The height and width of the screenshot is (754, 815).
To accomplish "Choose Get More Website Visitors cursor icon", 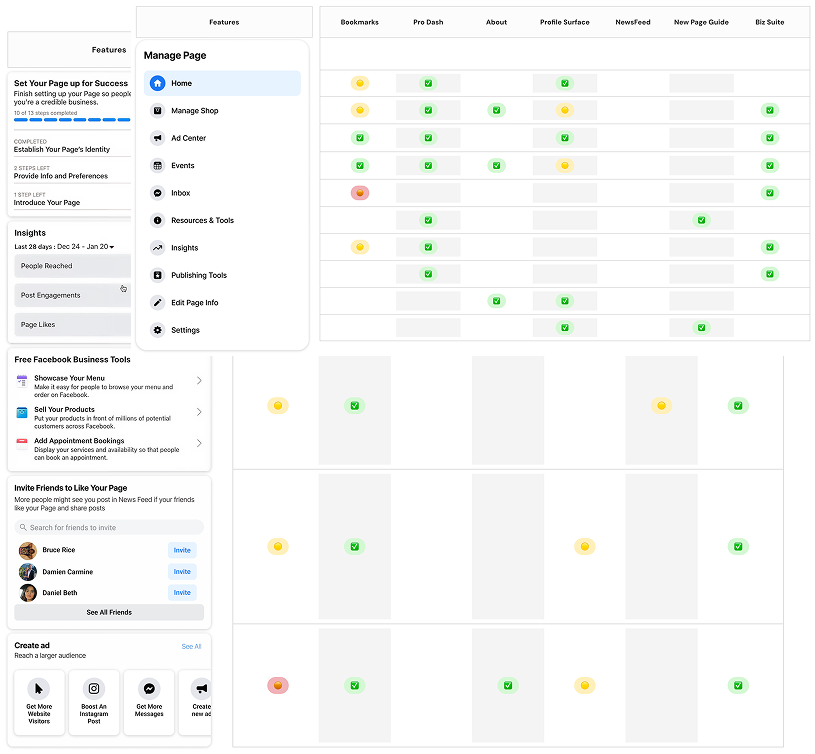I will pos(39,689).
